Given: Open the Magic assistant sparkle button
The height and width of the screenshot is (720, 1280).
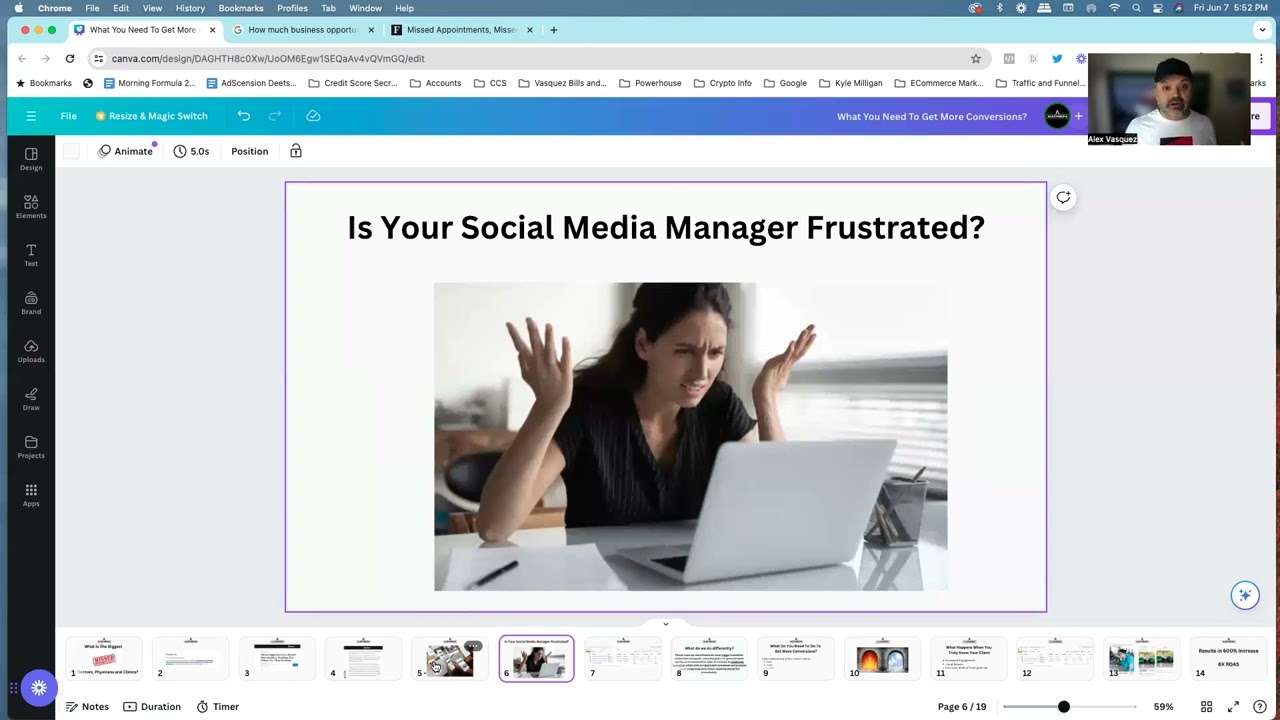Looking at the screenshot, I should coord(1245,595).
